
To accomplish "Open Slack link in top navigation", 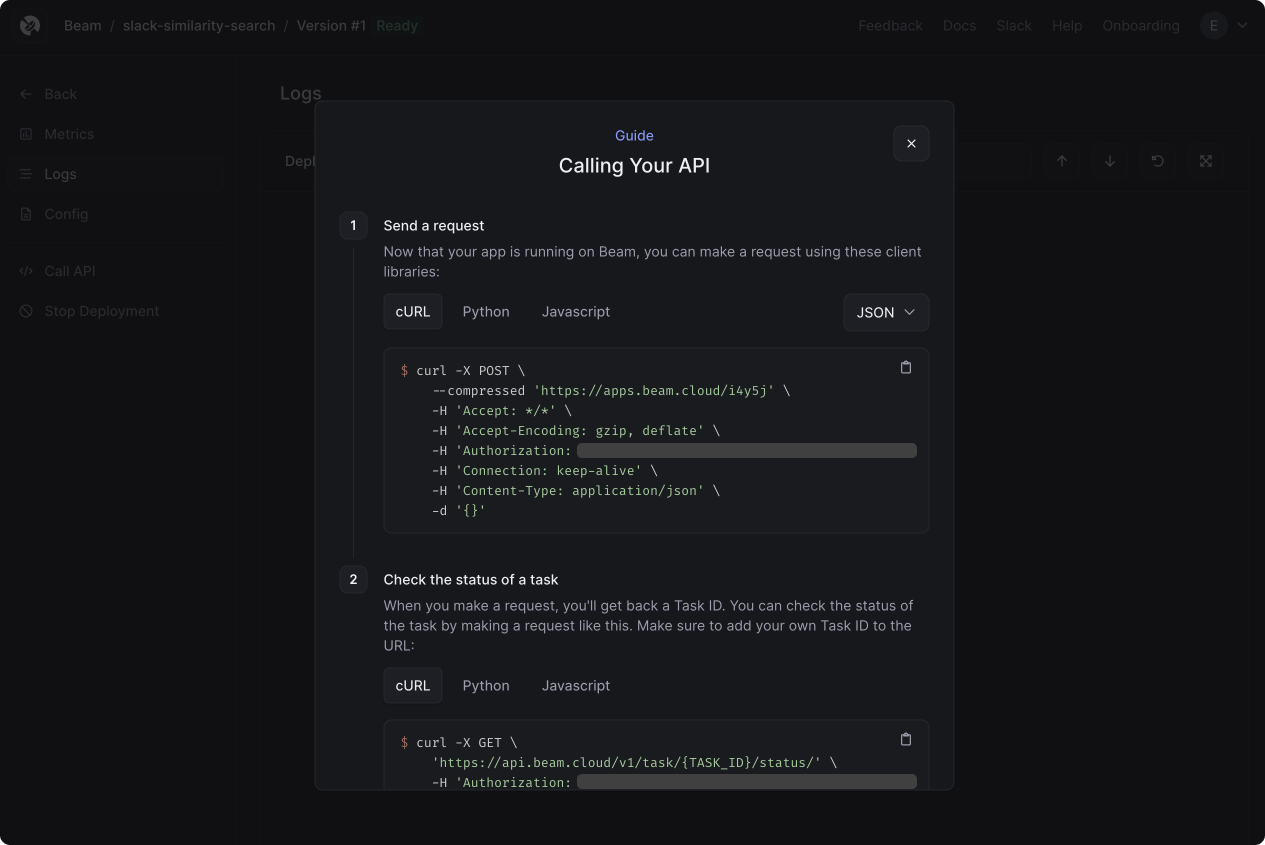I will (1014, 26).
